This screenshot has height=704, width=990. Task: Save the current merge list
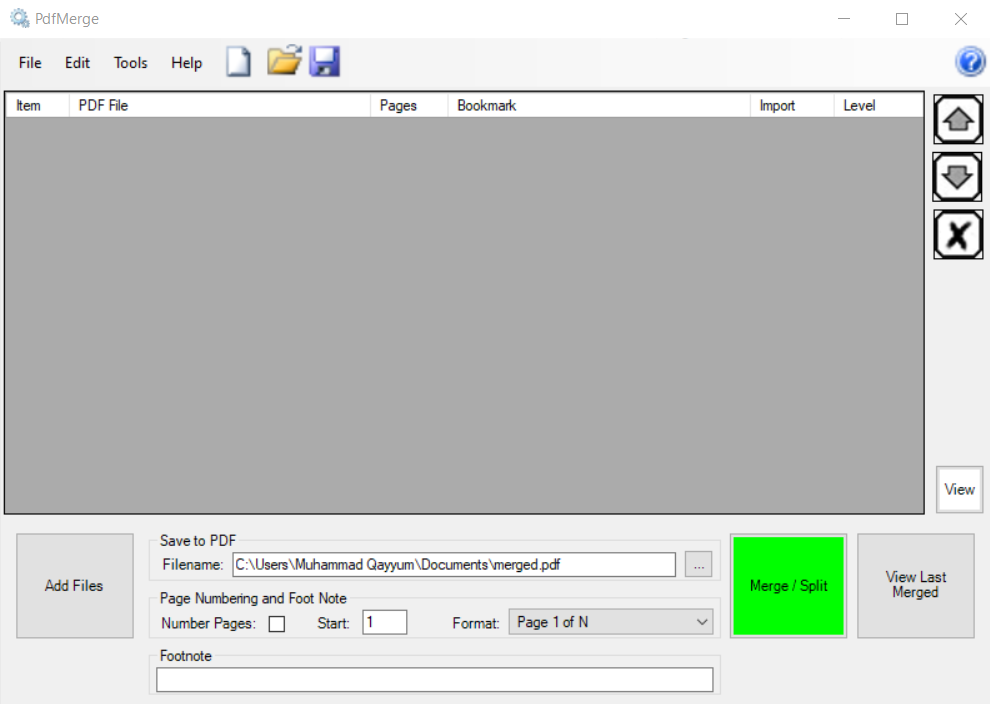click(325, 61)
